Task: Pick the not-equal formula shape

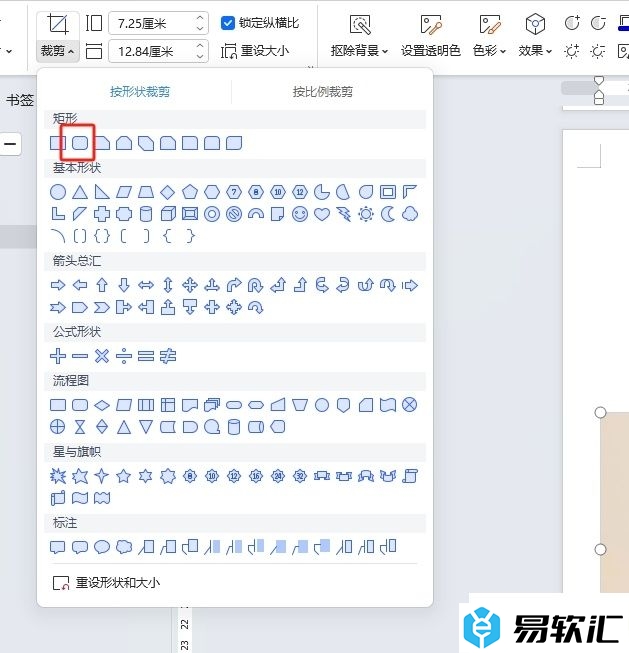Action: click(168, 356)
